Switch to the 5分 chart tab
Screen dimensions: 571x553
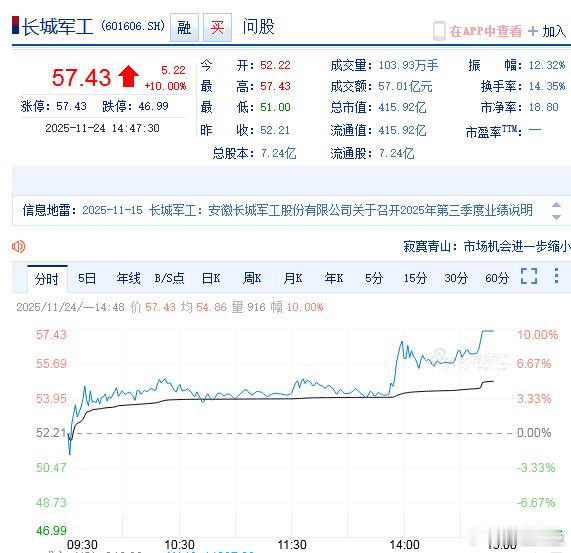coord(374,279)
